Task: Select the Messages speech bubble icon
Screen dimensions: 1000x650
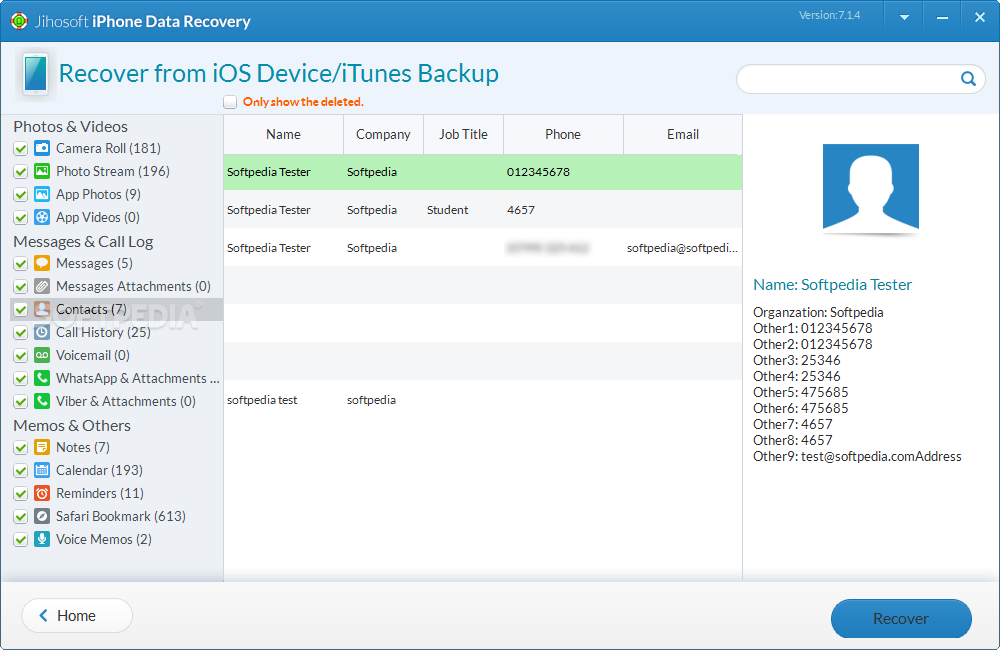Action: [42, 263]
